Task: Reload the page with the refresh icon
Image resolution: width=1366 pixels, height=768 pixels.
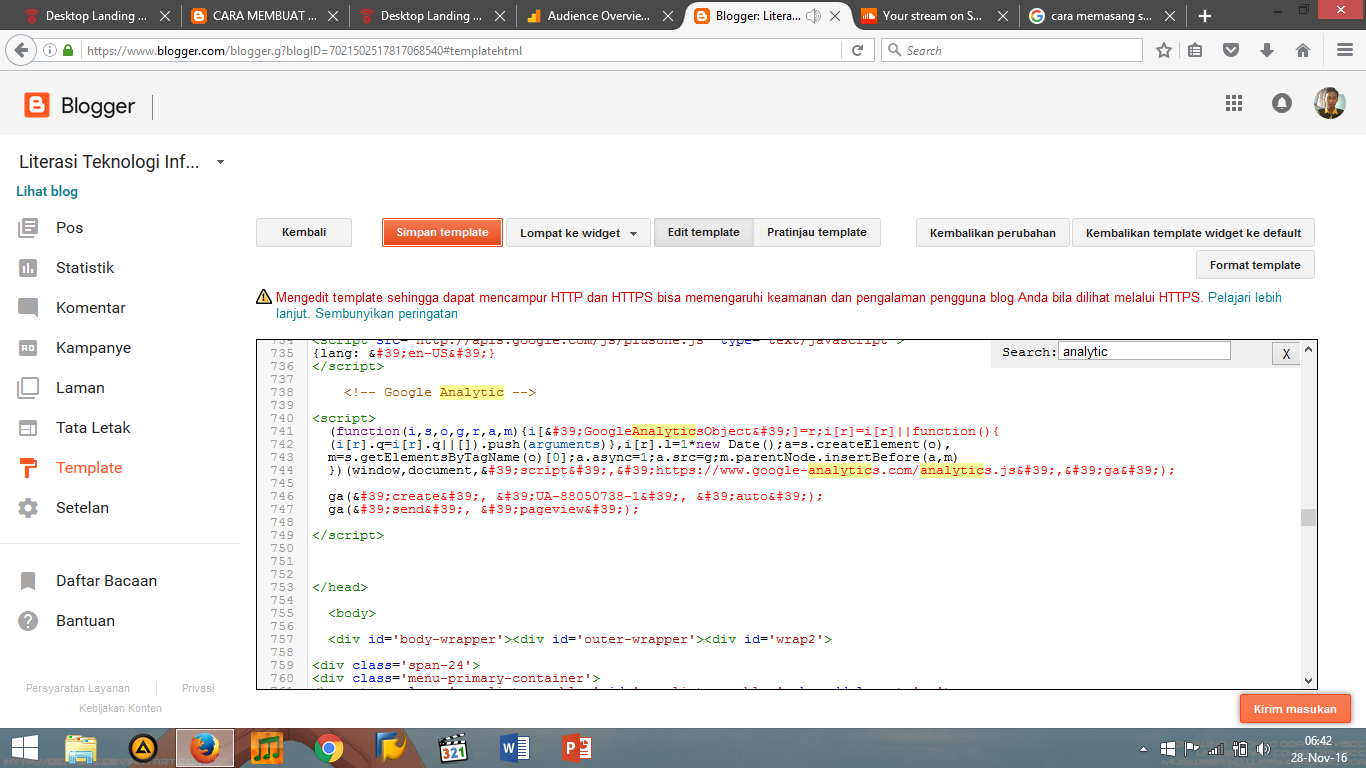Action: tap(857, 50)
